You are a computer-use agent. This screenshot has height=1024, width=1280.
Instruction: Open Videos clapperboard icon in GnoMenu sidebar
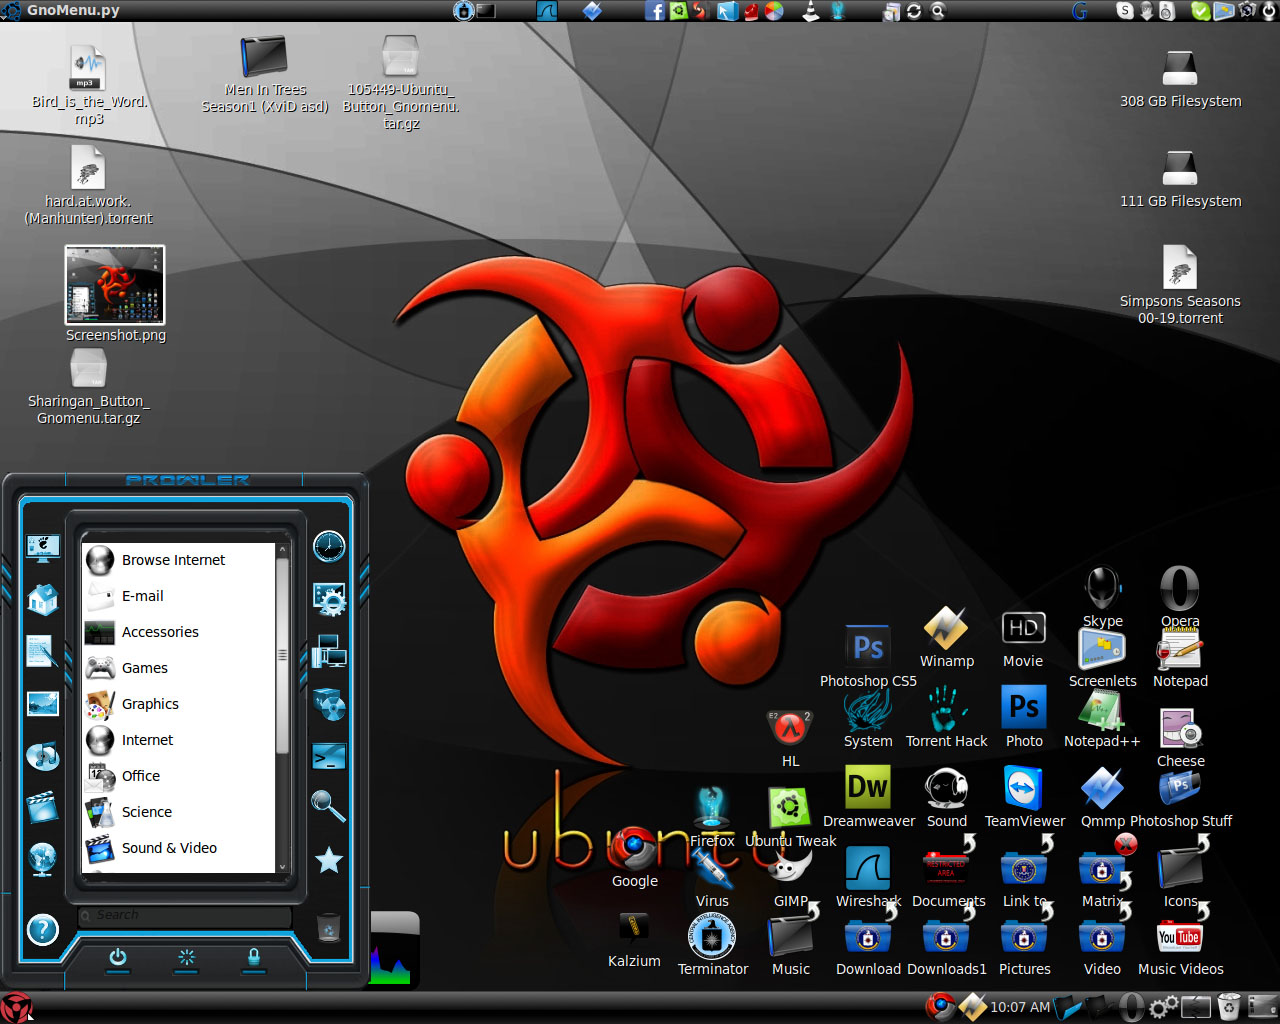coord(43,807)
